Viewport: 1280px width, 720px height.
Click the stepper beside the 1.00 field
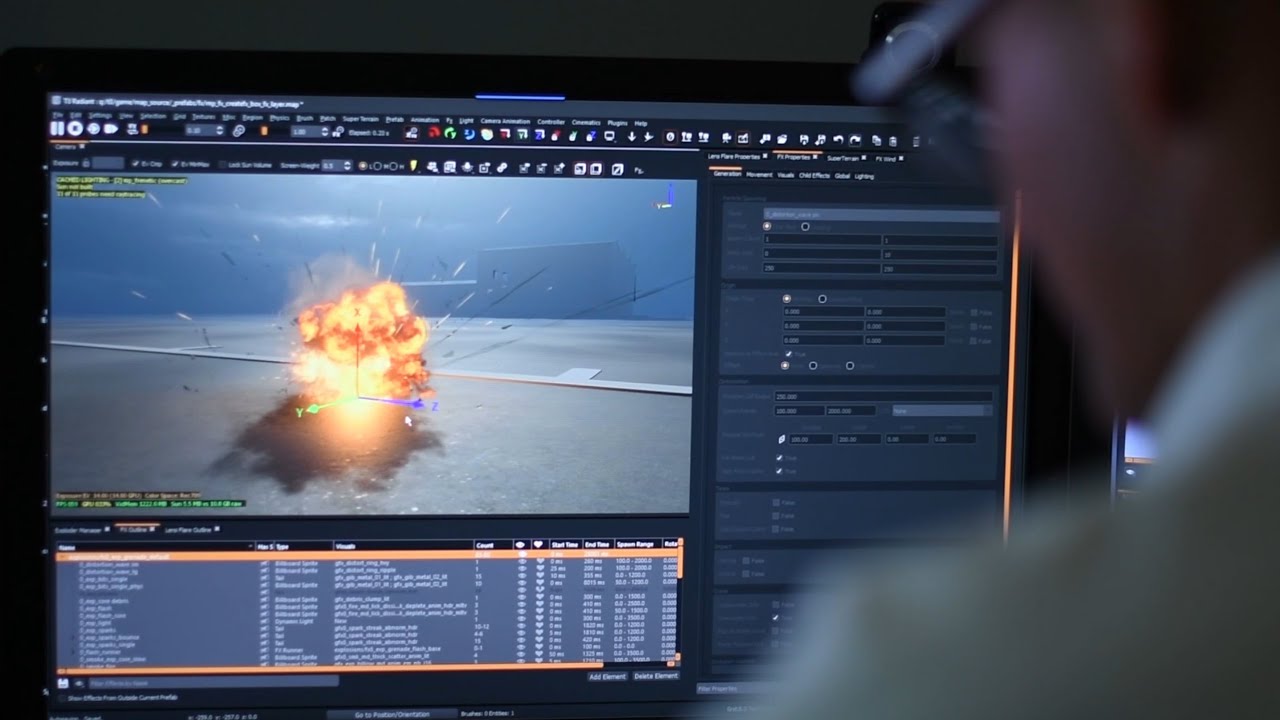pos(325,131)
